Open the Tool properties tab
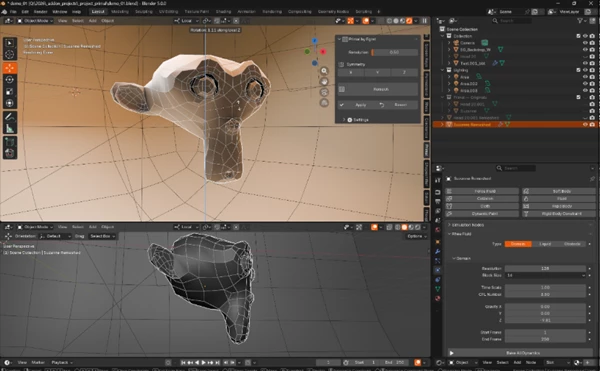 point(438,180)
